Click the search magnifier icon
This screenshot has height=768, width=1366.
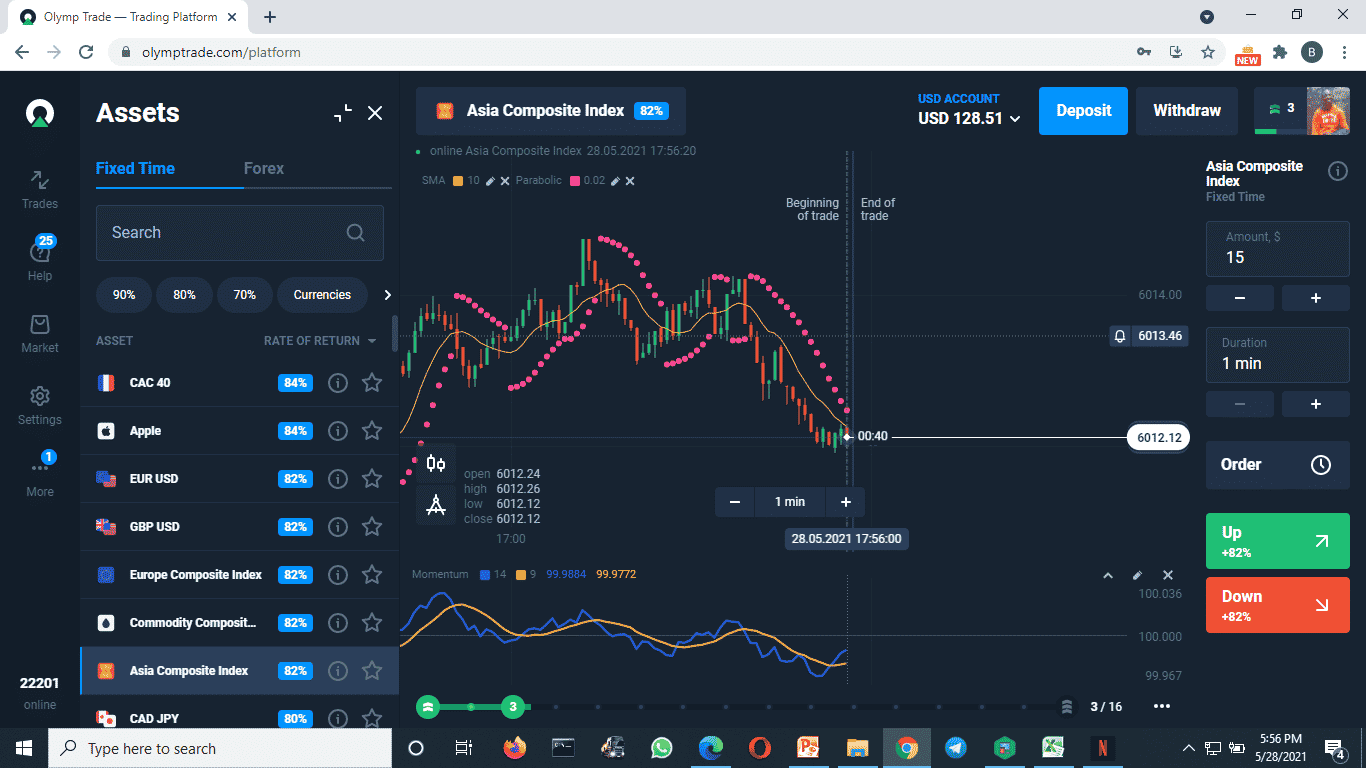pos(355,233)
